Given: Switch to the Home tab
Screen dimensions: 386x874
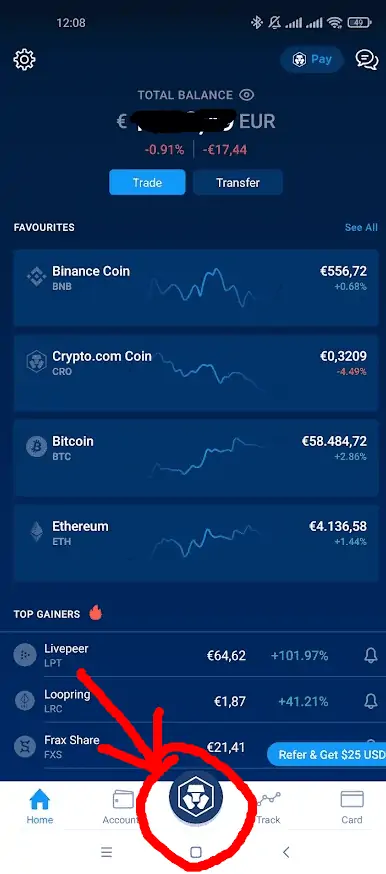Looking at the screenshot, I should [40, 807].
